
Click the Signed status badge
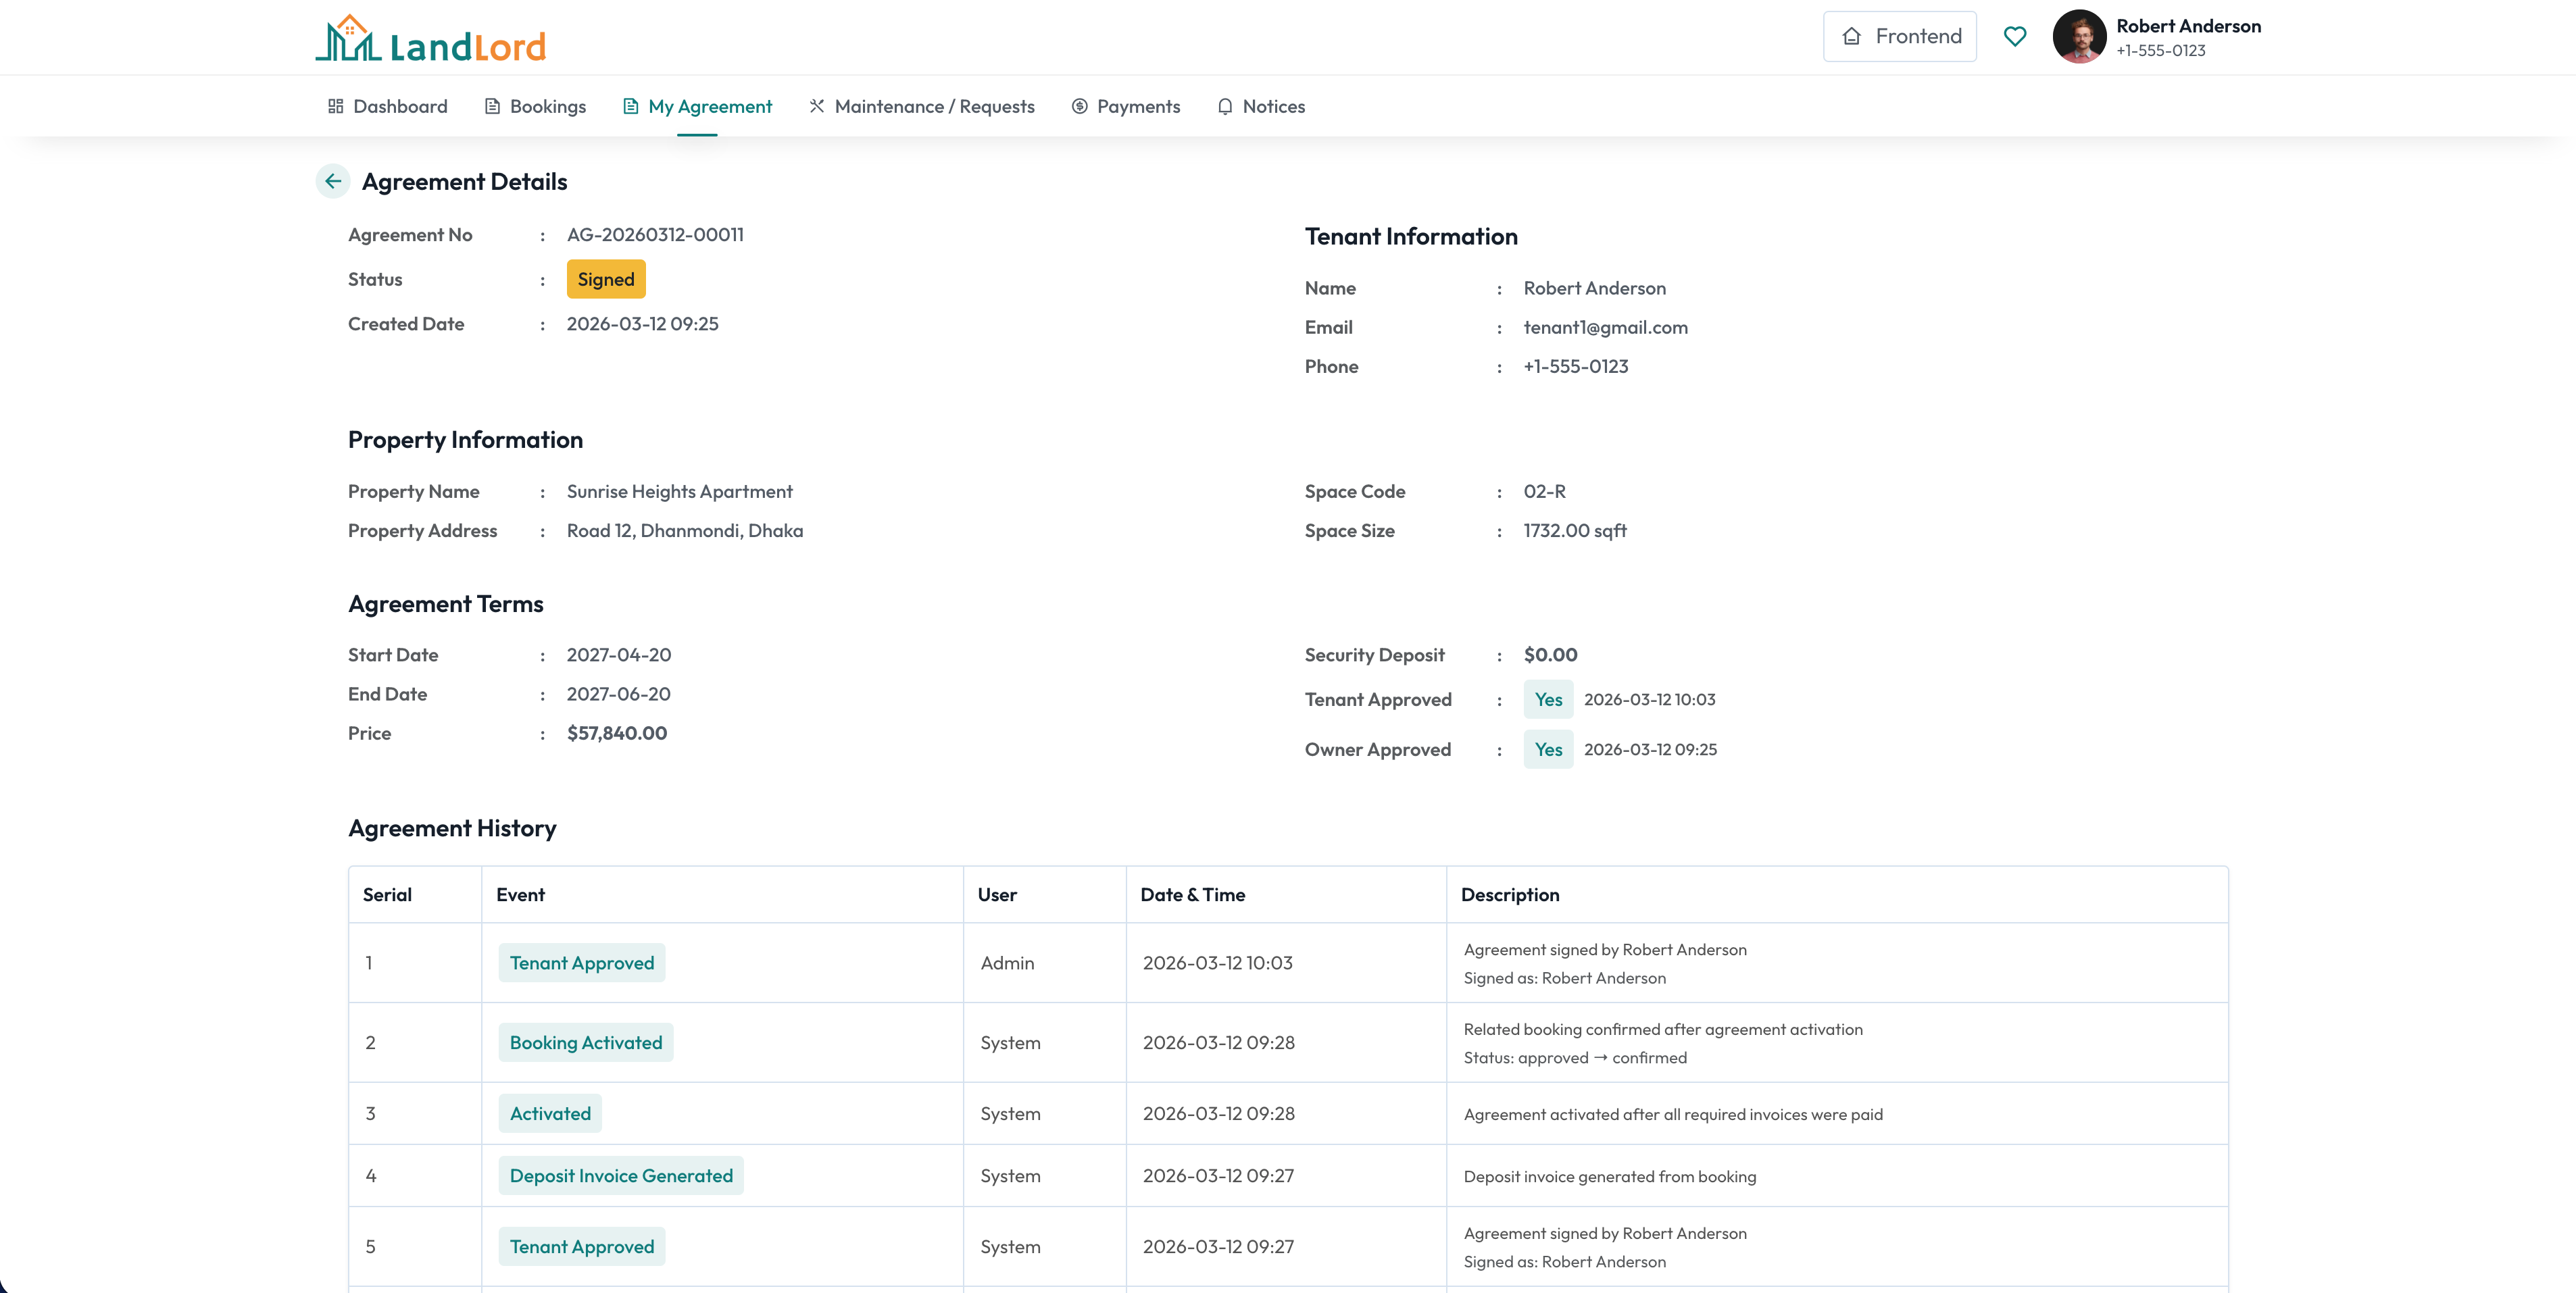[605, 279]
